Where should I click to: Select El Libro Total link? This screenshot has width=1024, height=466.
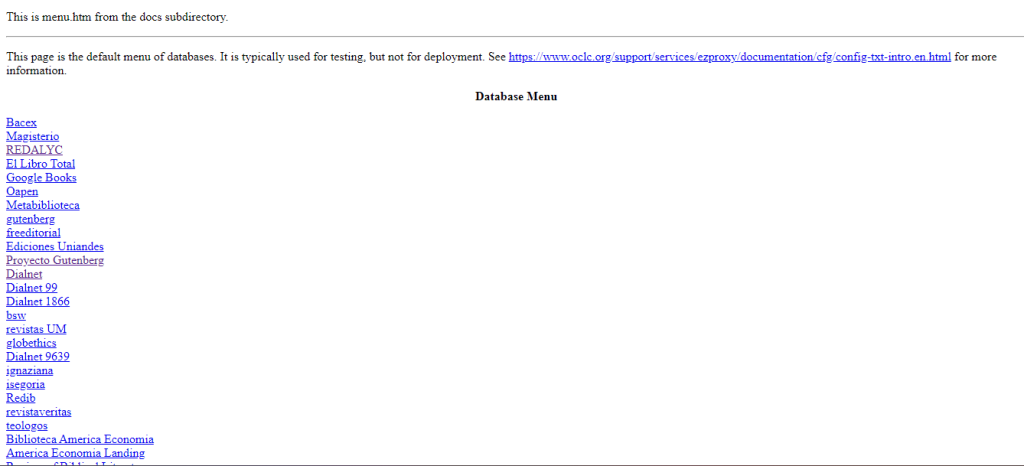pyautogui.click(x=40, y=164)
